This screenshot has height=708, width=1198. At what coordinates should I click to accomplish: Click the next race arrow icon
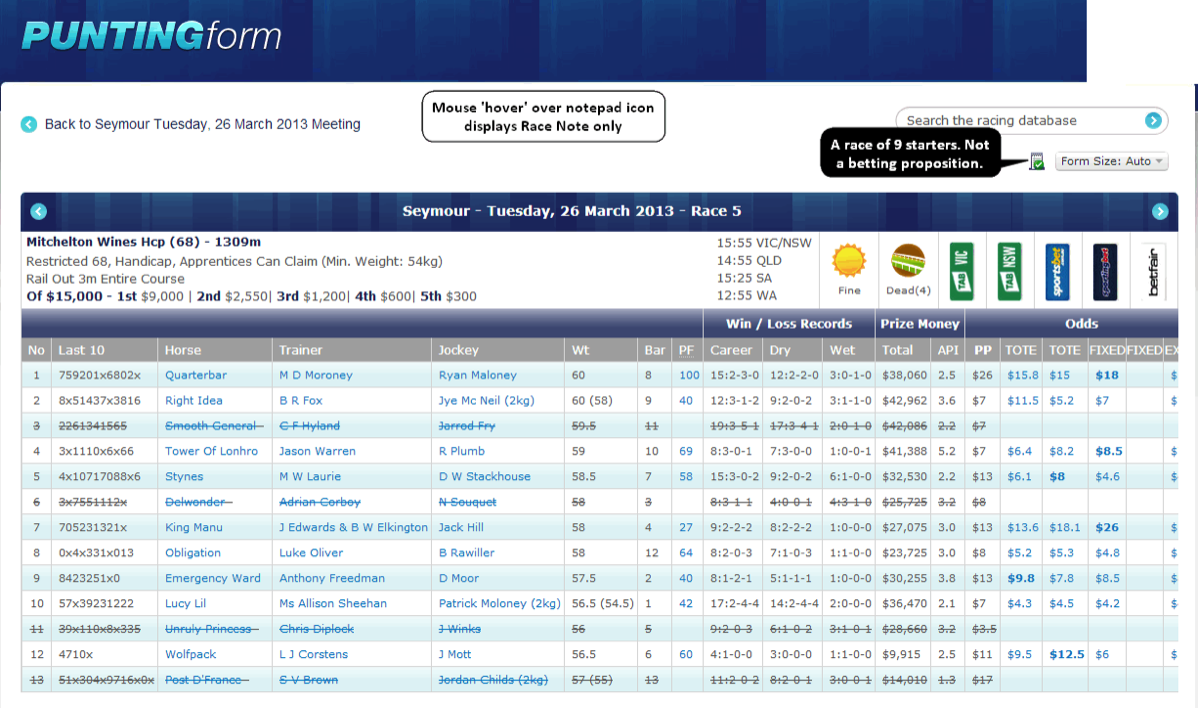click(1160, 211)
